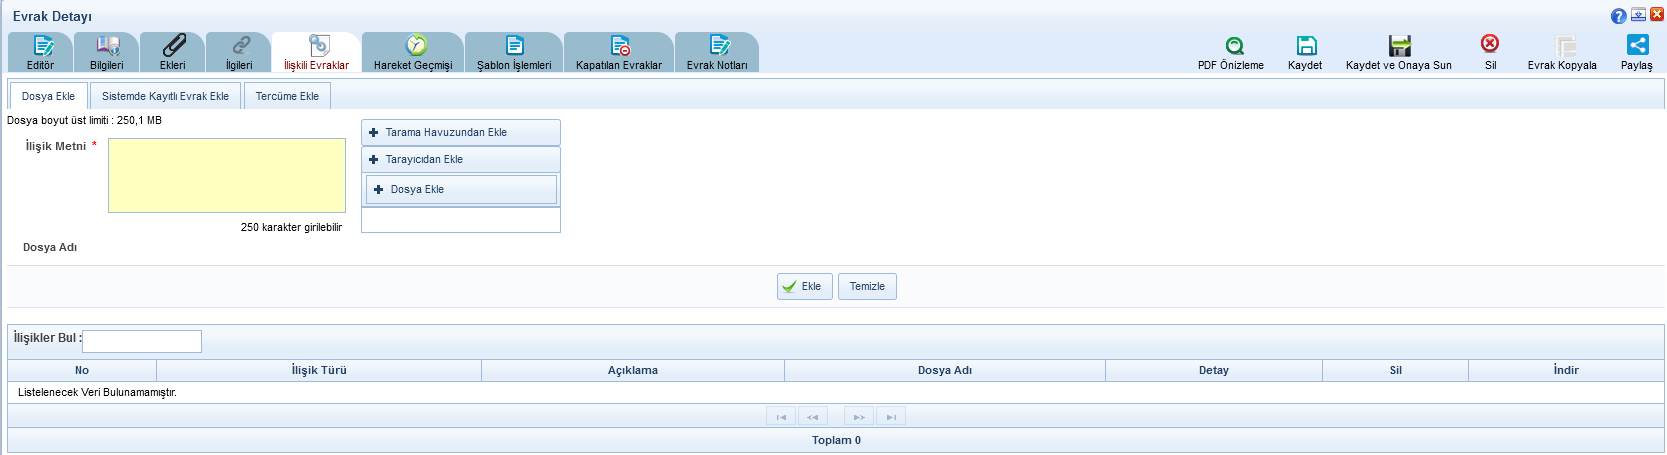The width and height of the screenshot is (1667, 455).
Task: Switch to the Tercüme Ekle tab
Action: [287, 97]
